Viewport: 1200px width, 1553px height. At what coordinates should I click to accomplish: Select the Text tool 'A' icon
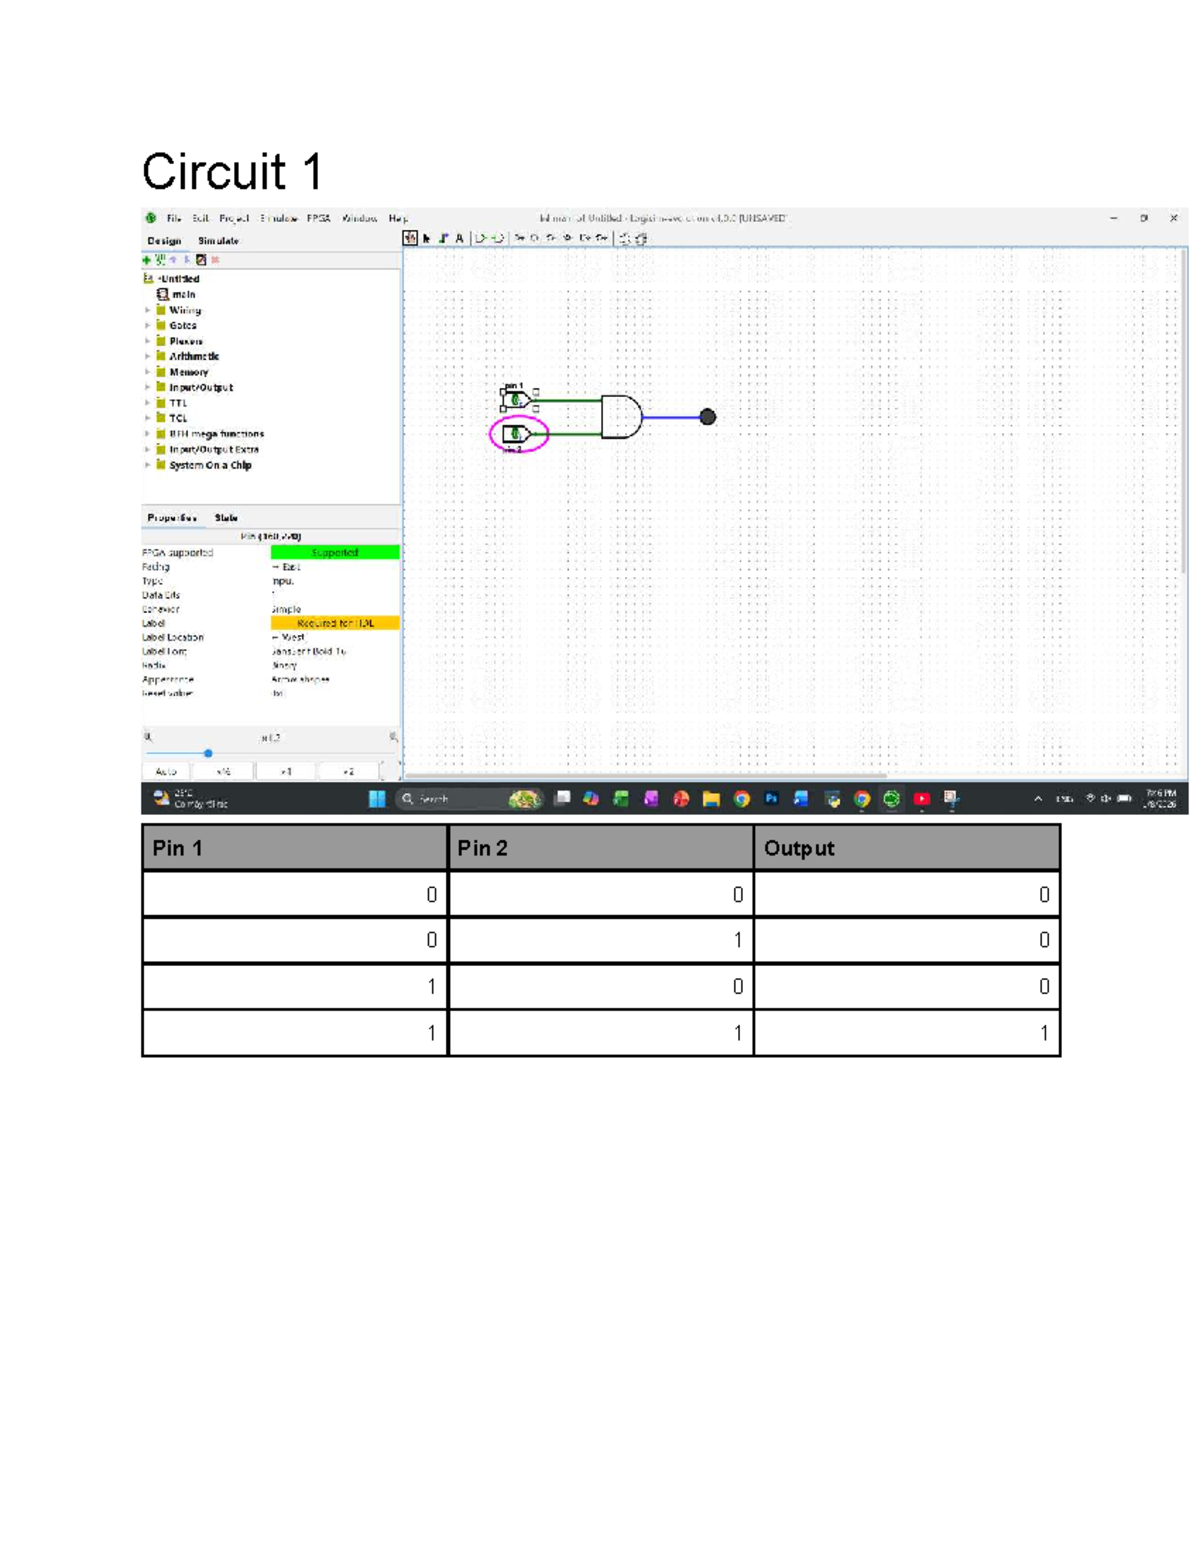coord(460,238)
